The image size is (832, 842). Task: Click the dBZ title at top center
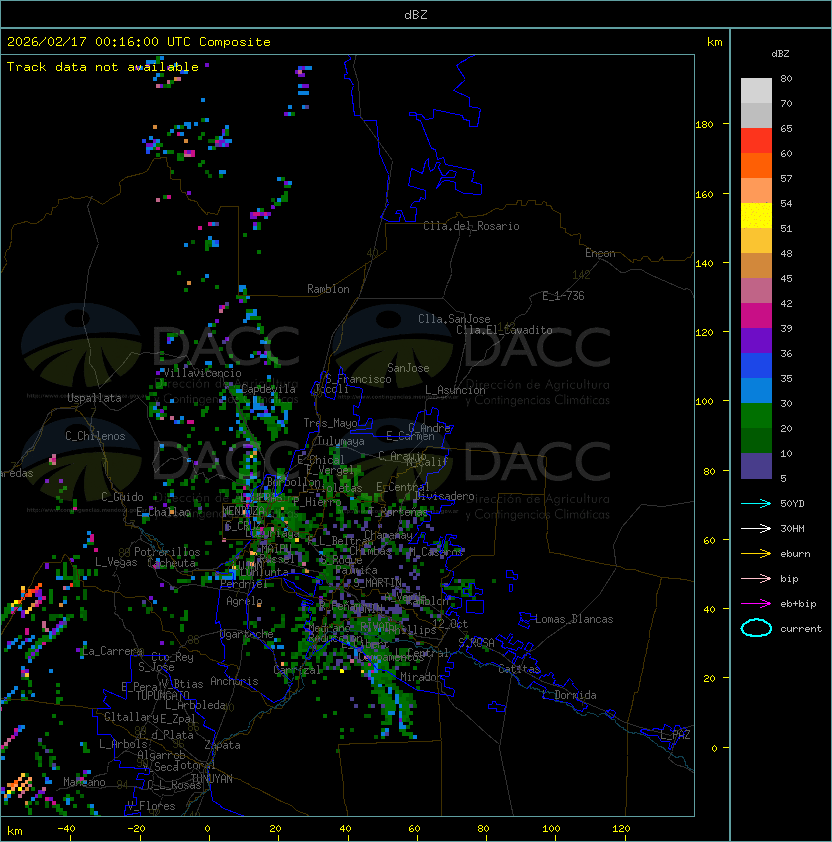pos(416,15)
